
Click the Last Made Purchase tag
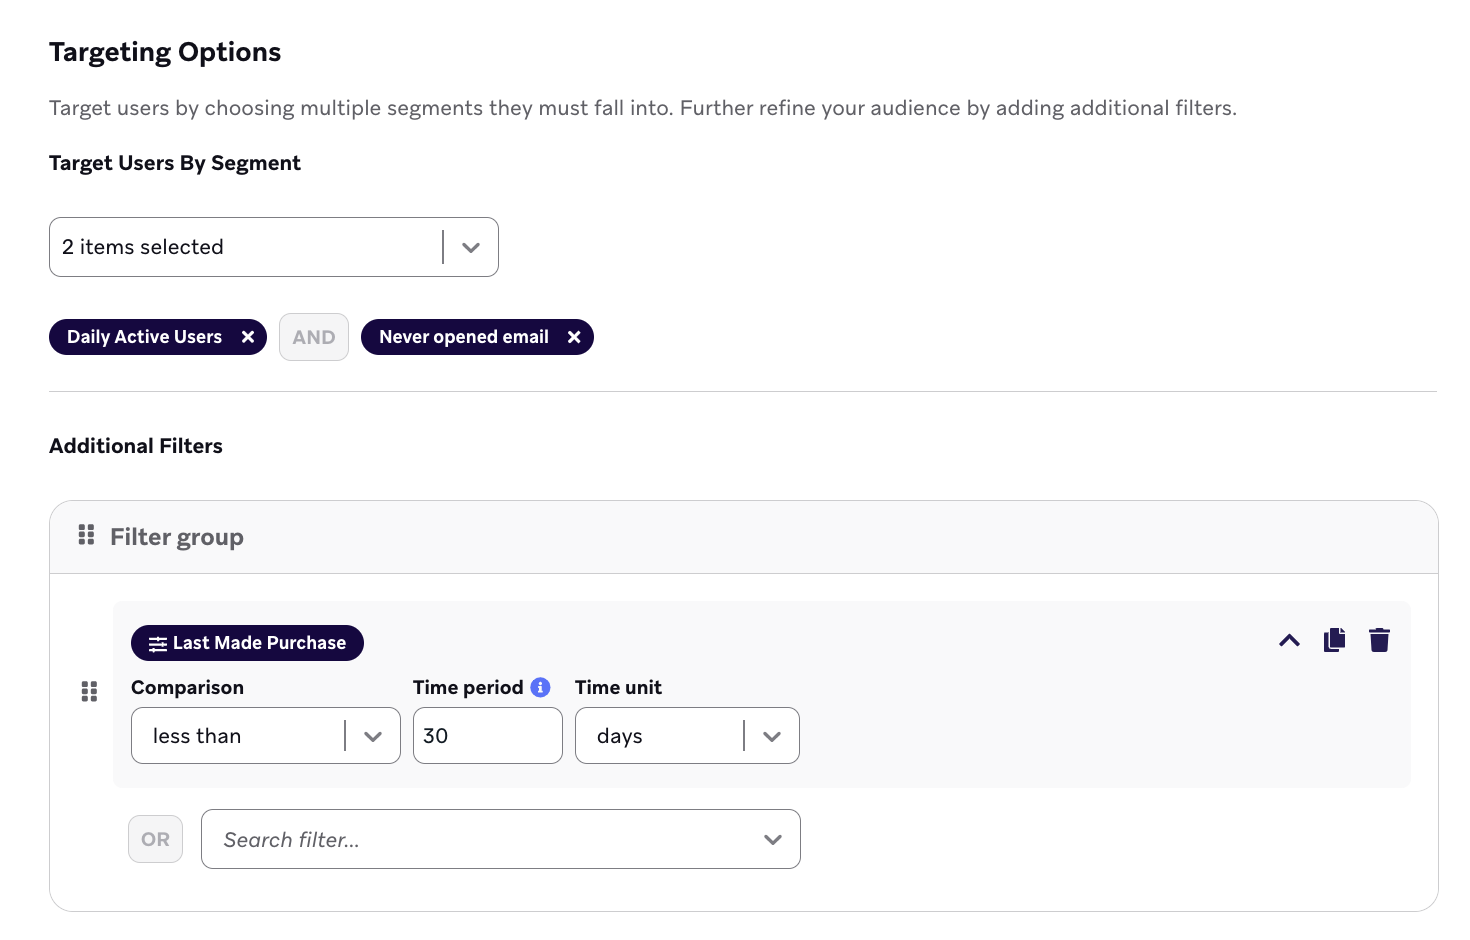click(258, 643)
